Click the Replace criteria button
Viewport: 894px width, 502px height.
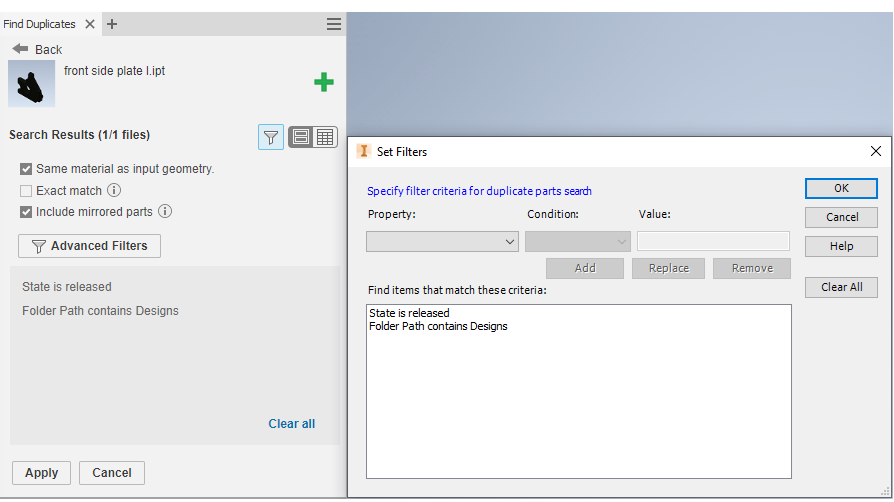668,268
